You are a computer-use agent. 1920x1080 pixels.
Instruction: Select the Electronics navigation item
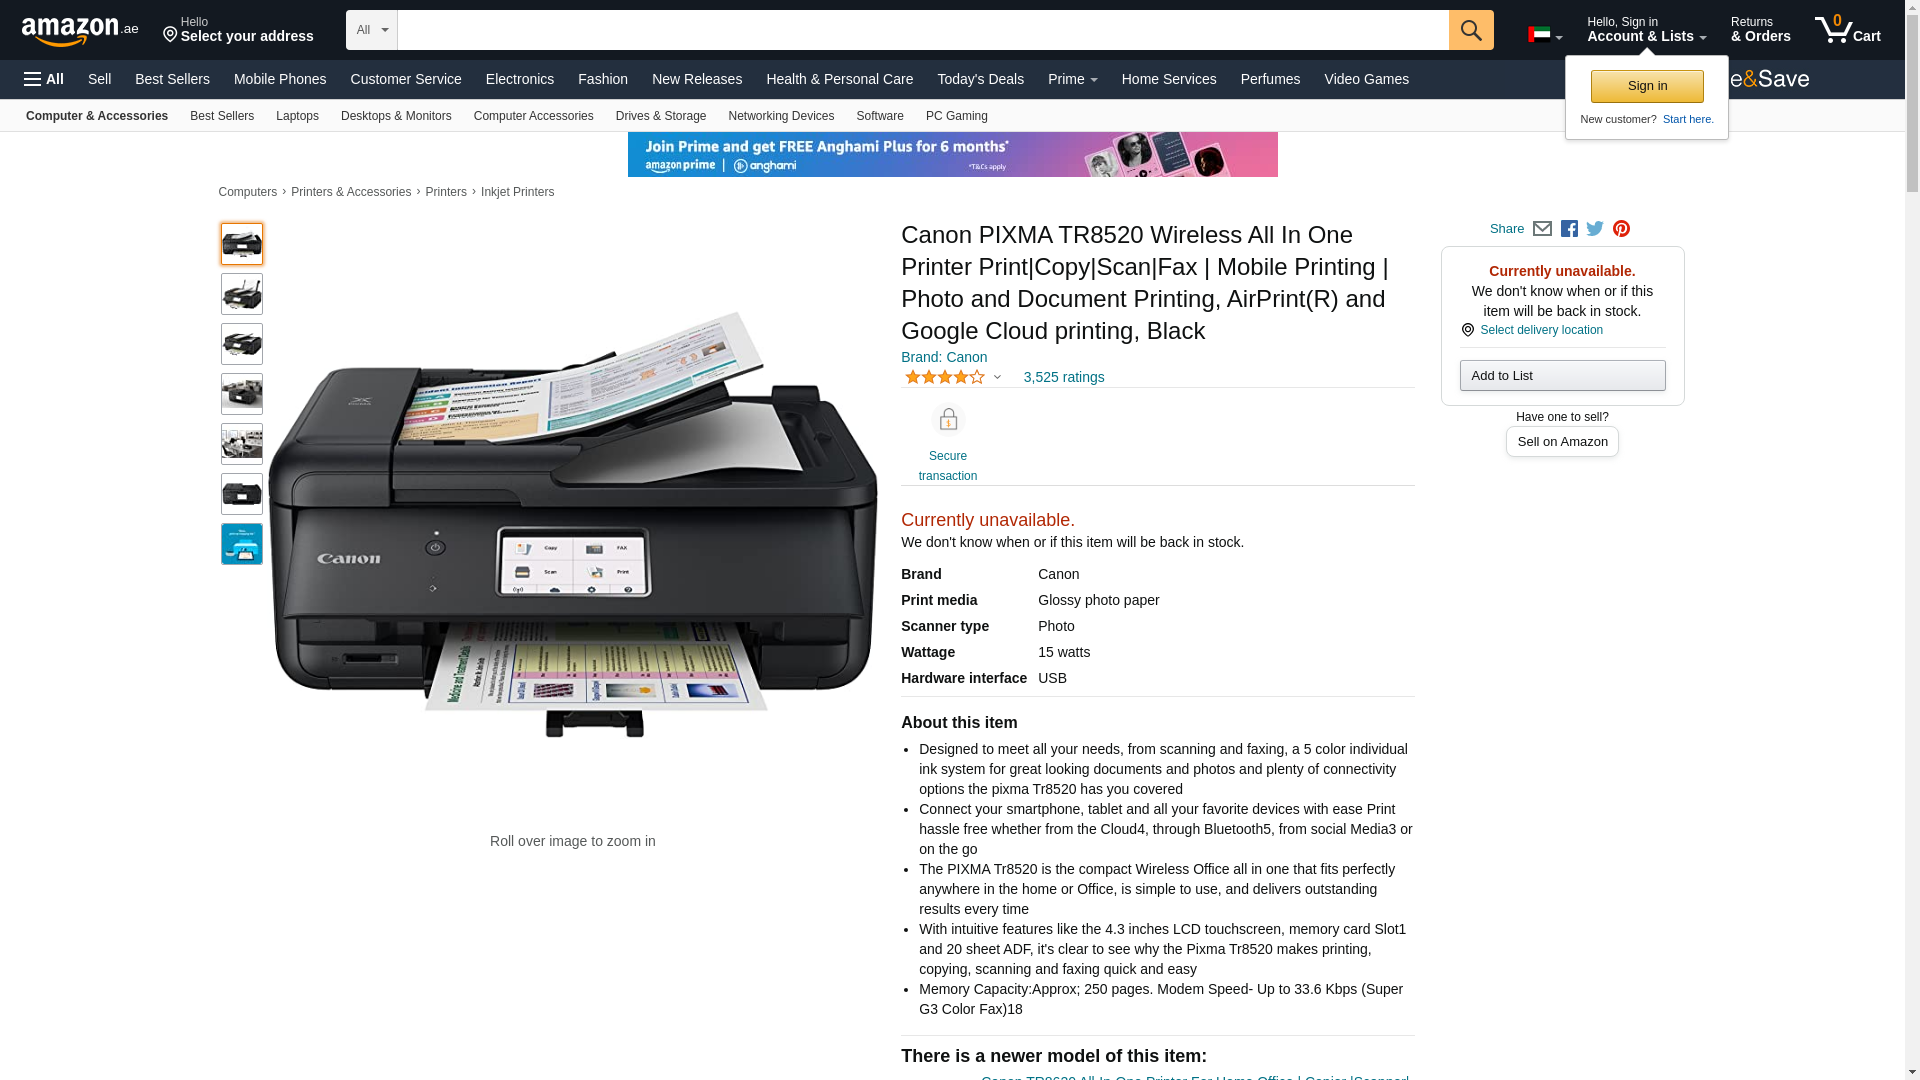tap(520, 79)
